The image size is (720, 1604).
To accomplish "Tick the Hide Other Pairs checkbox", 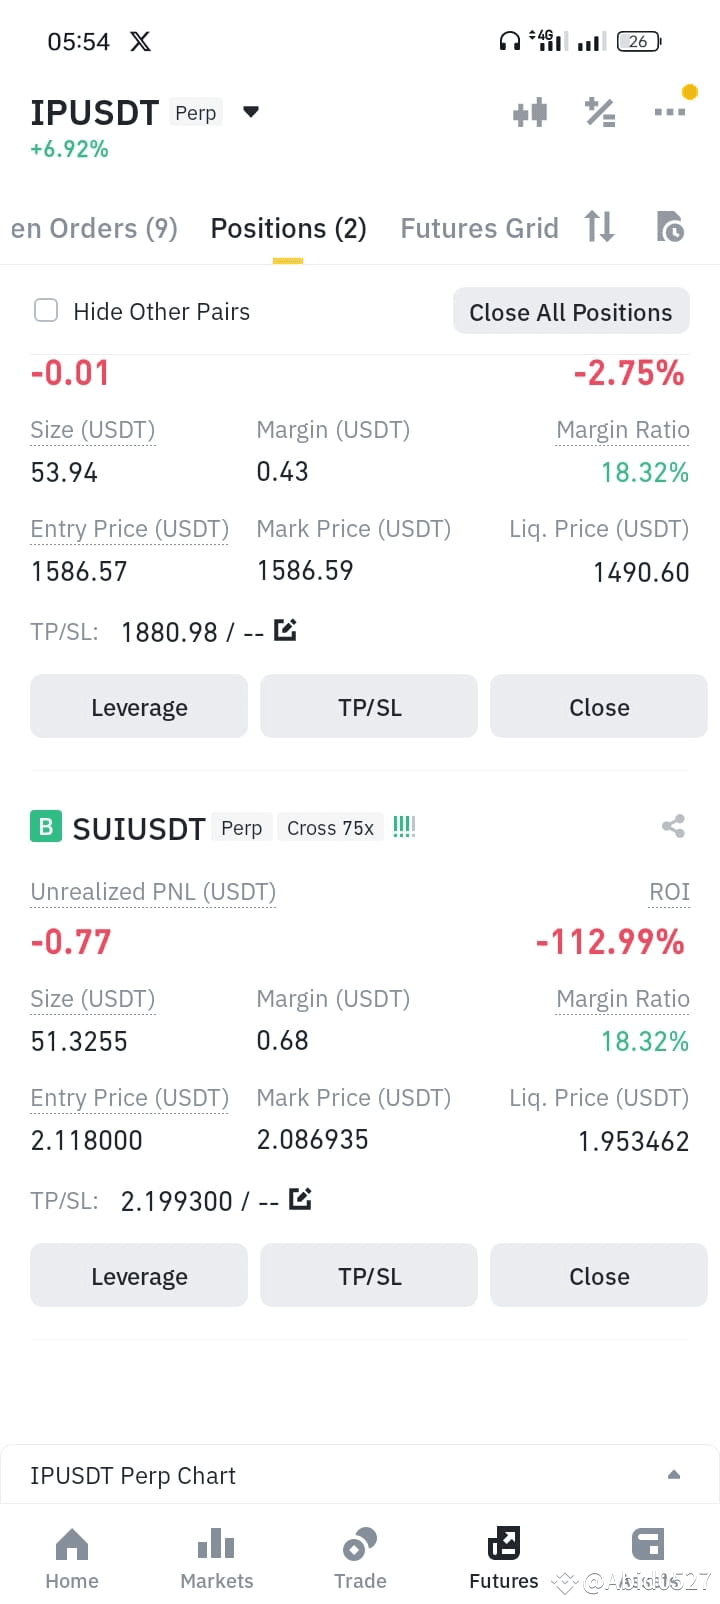I will point(46,310).
